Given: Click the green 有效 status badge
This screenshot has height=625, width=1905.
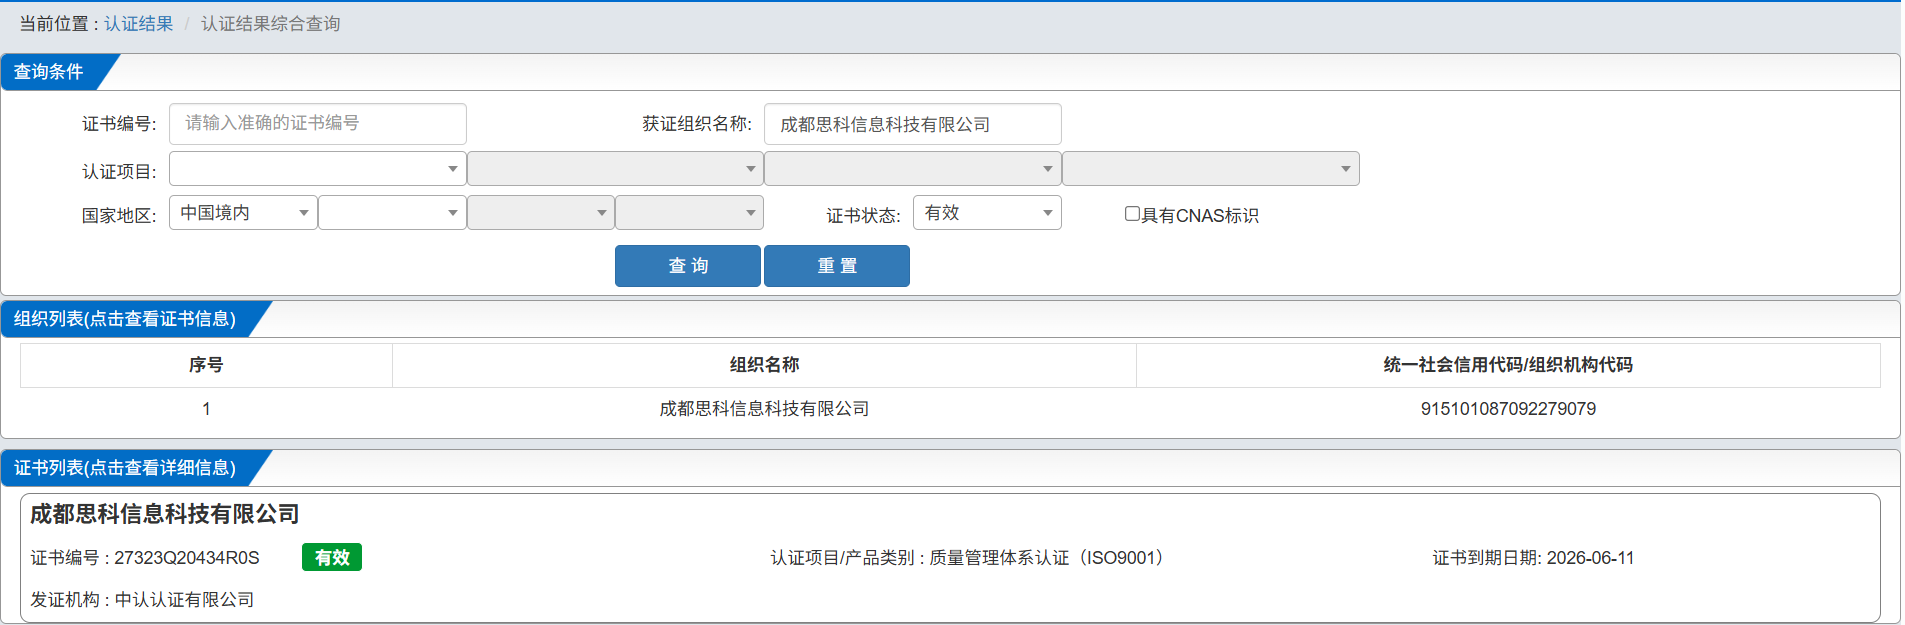Looking at the screenshot, I should point(332,557).
